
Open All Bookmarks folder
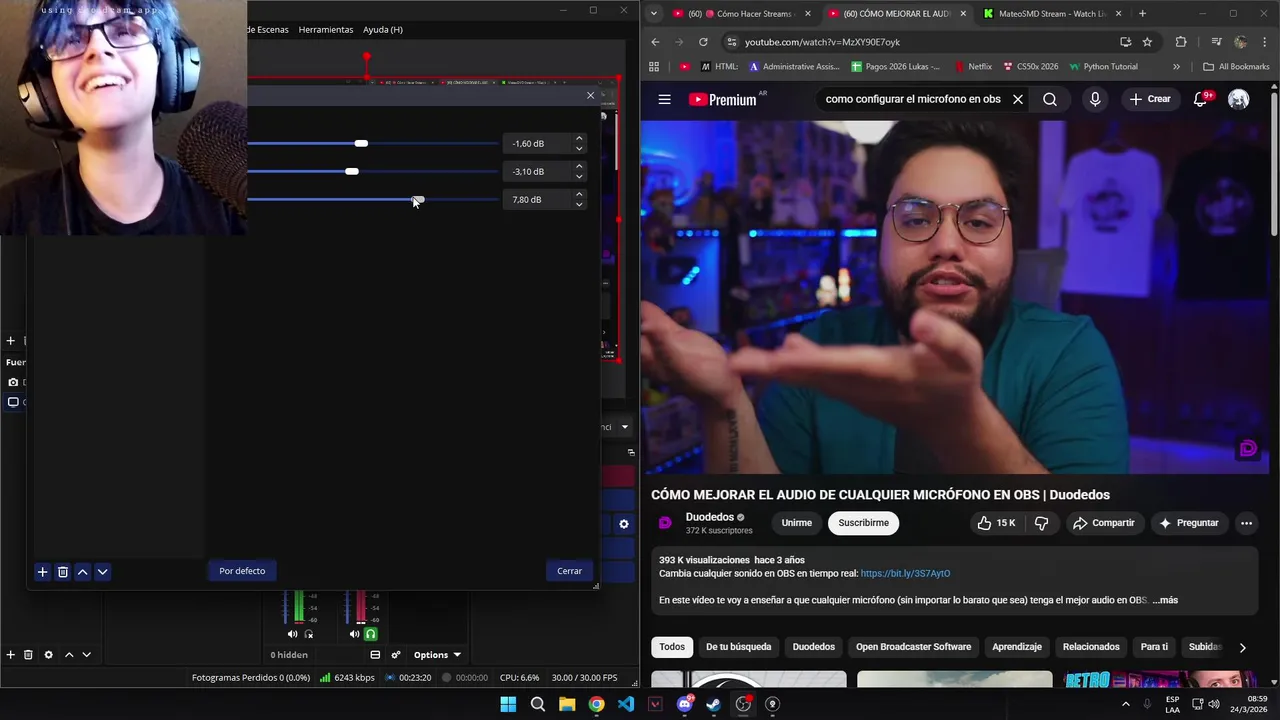pos(1236,67)
